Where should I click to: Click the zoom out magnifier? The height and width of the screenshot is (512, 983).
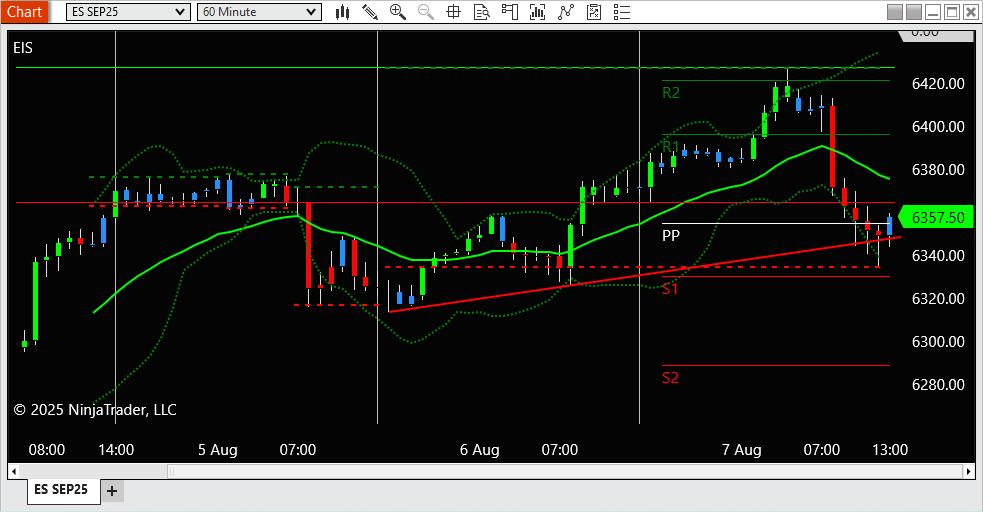pos(426,12)
